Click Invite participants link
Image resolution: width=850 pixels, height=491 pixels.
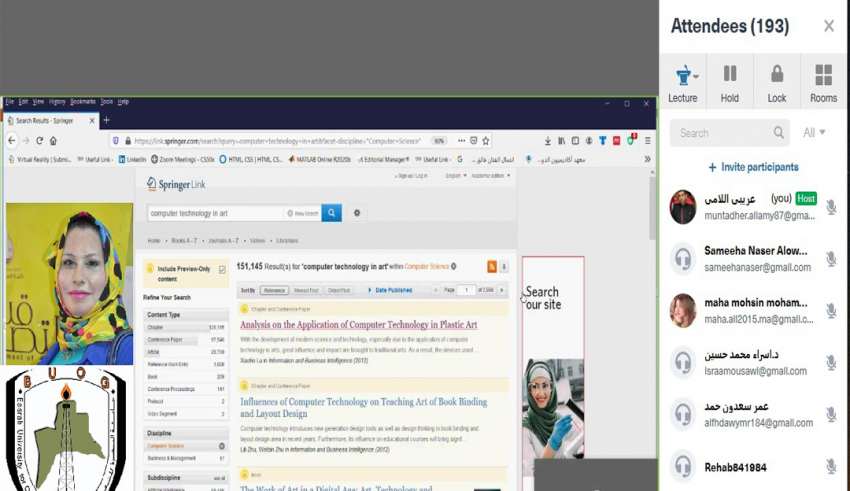pos(753,167)
